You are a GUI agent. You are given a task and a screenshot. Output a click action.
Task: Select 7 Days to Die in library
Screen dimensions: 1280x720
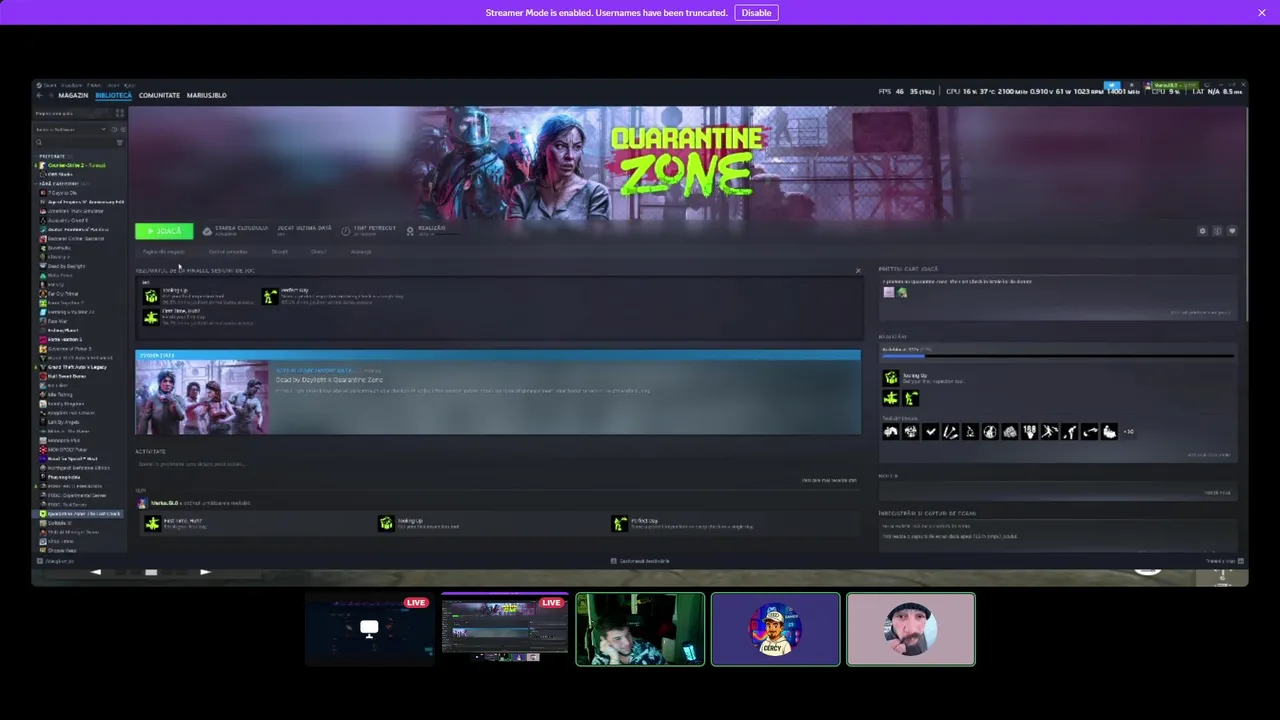pos(61,193)
